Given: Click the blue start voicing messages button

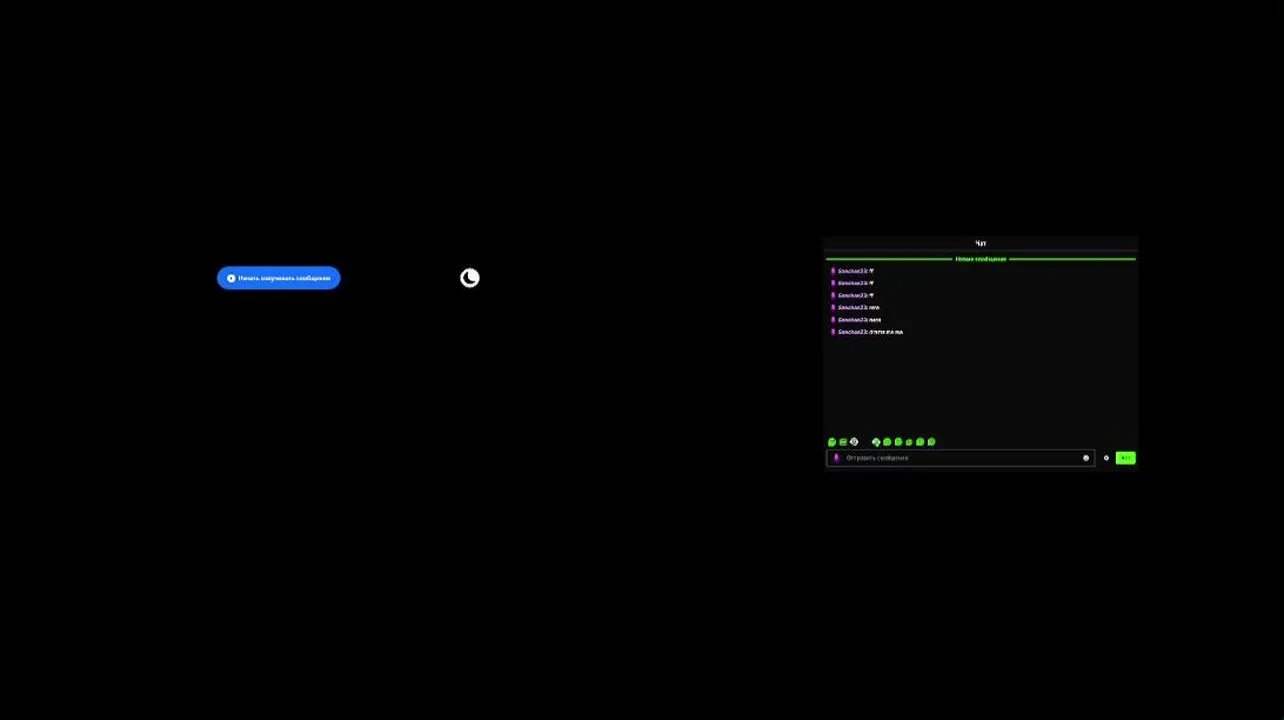Looking at the screenshot, I should pyautogui.click(x=278, y=278).
